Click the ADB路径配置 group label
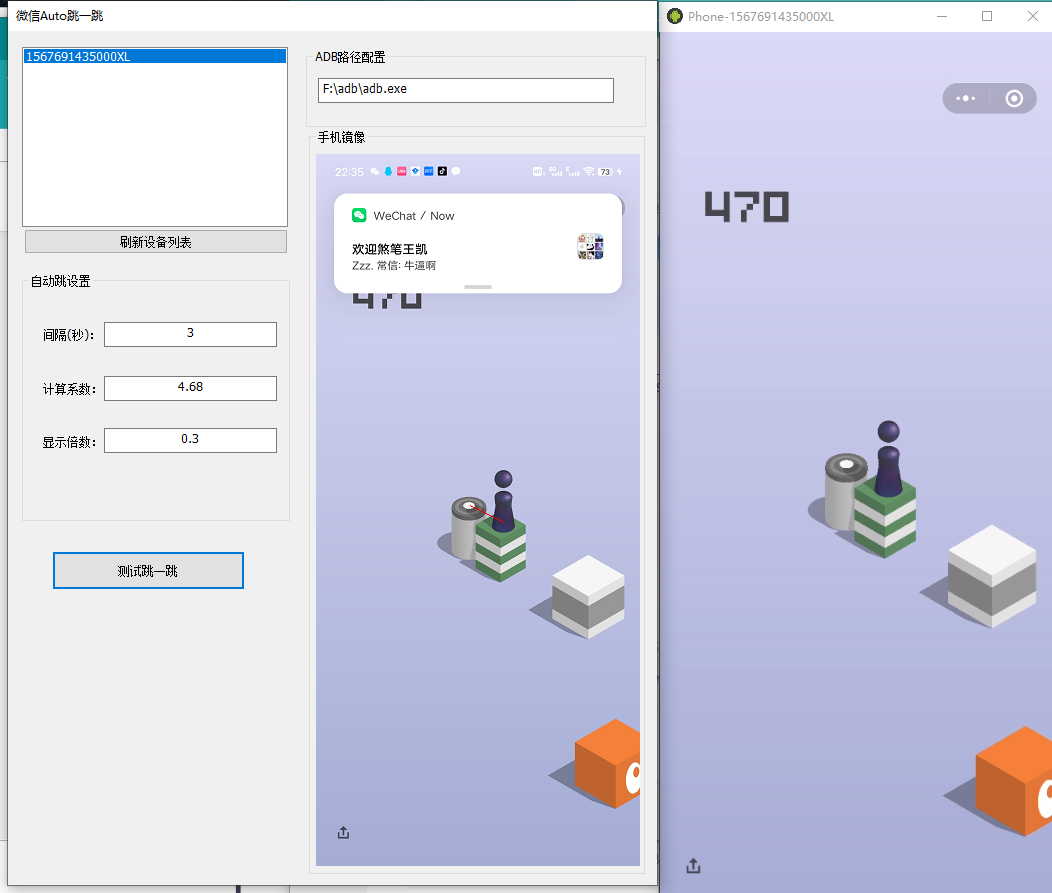The height and width of the screenshot is (893, 1052). pyautogui.click(x=350, y=58)
